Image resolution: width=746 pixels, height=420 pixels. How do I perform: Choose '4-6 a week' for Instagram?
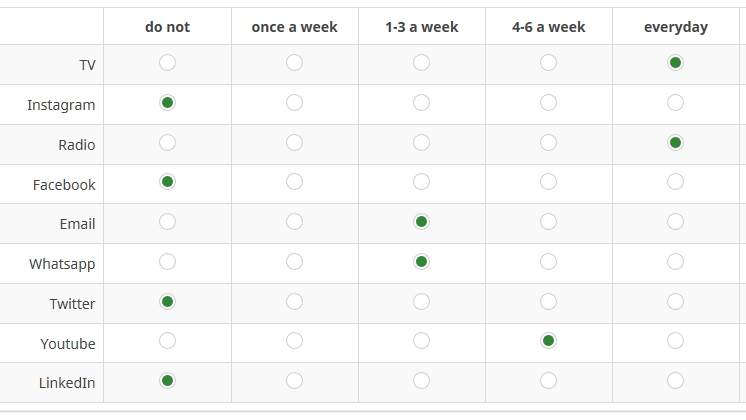click(548, 103)
